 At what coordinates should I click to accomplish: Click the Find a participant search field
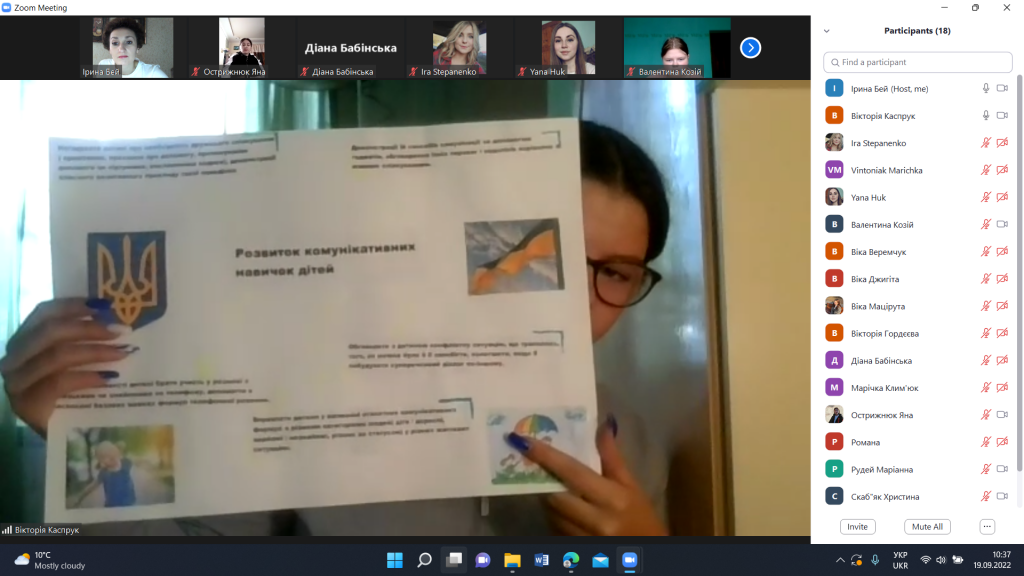coord(917,62)
